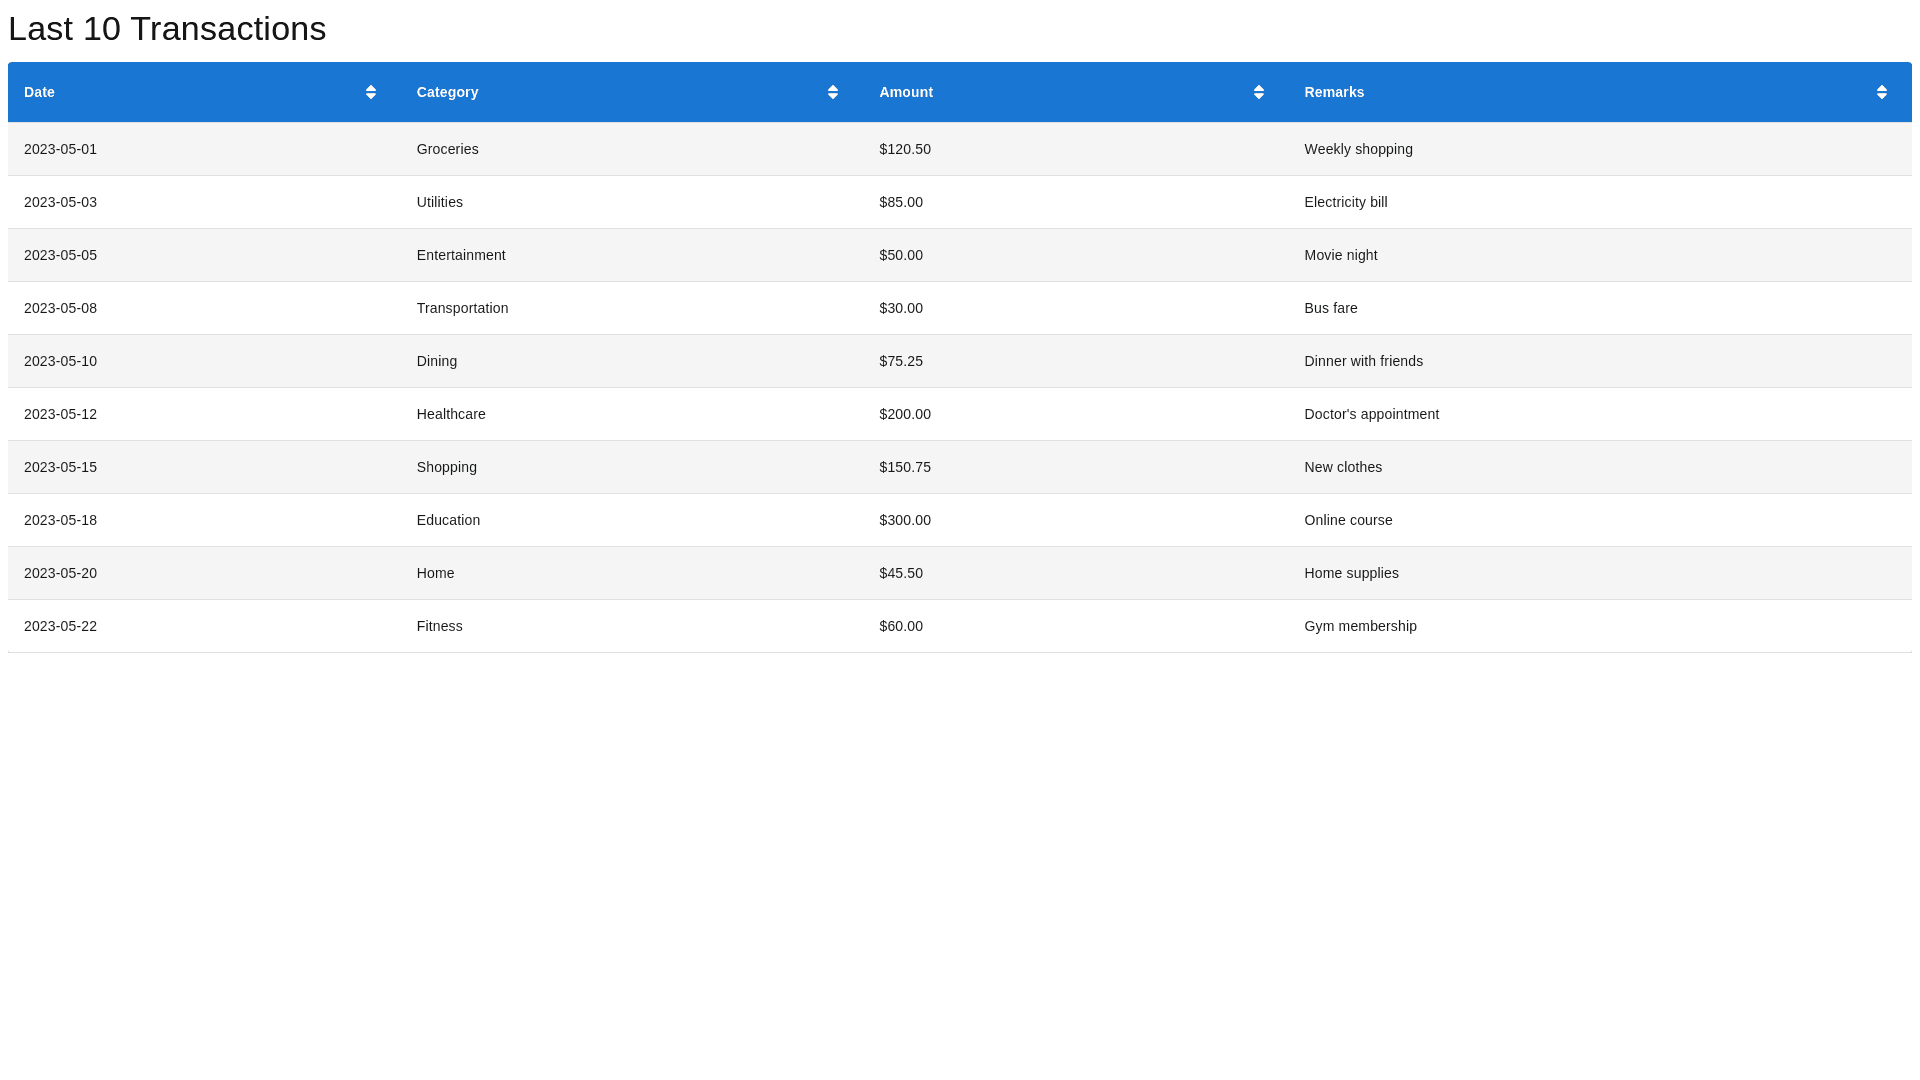Click the Remarks column sort icon

pyautogui.click(x=1882, y=92)
